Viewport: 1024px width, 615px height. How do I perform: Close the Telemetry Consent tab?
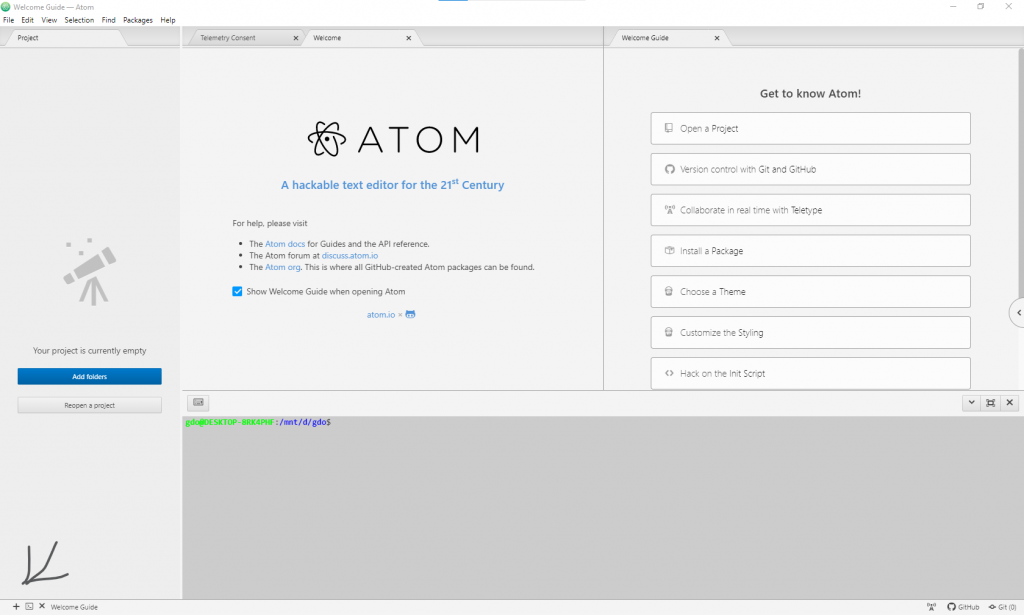[296, 38]
